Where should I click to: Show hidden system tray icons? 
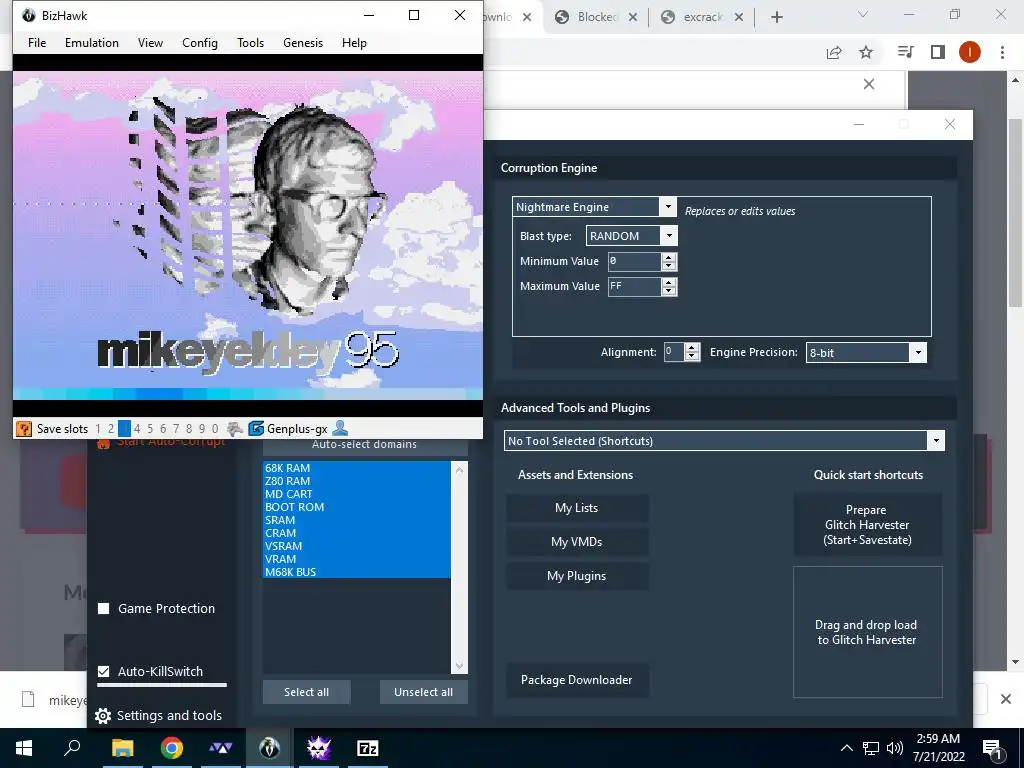tap(846, 748)
